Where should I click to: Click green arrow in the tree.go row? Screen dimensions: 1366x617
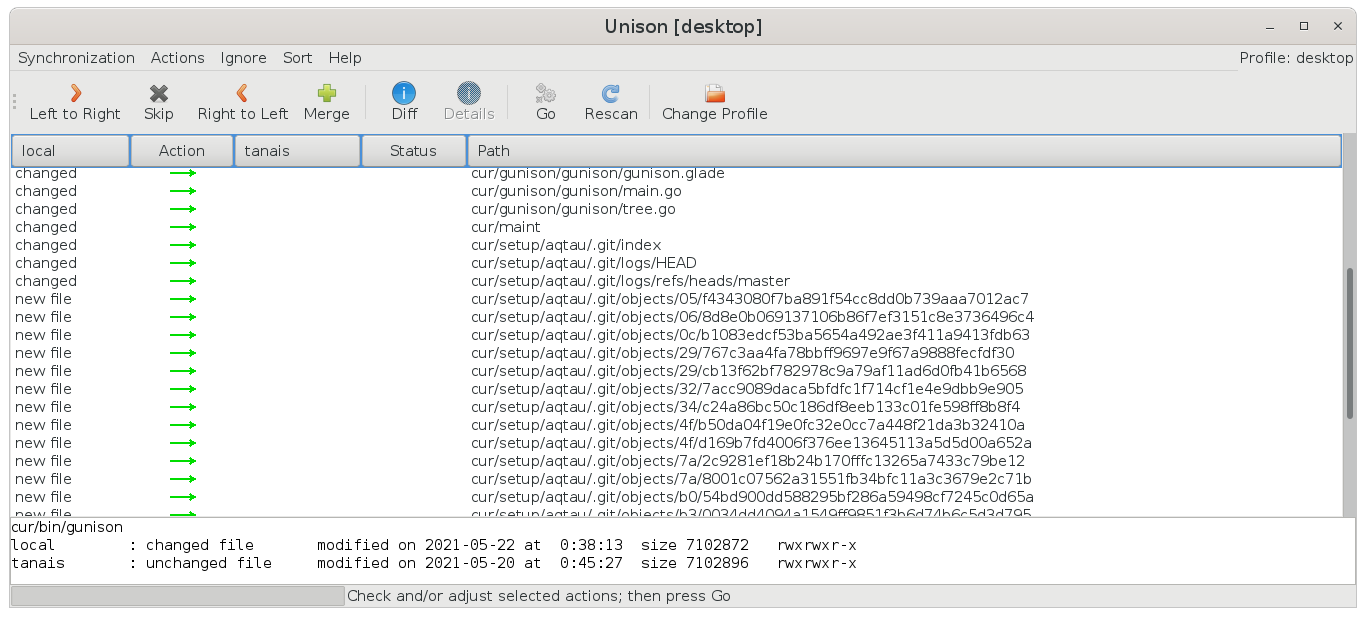[182, 209]
